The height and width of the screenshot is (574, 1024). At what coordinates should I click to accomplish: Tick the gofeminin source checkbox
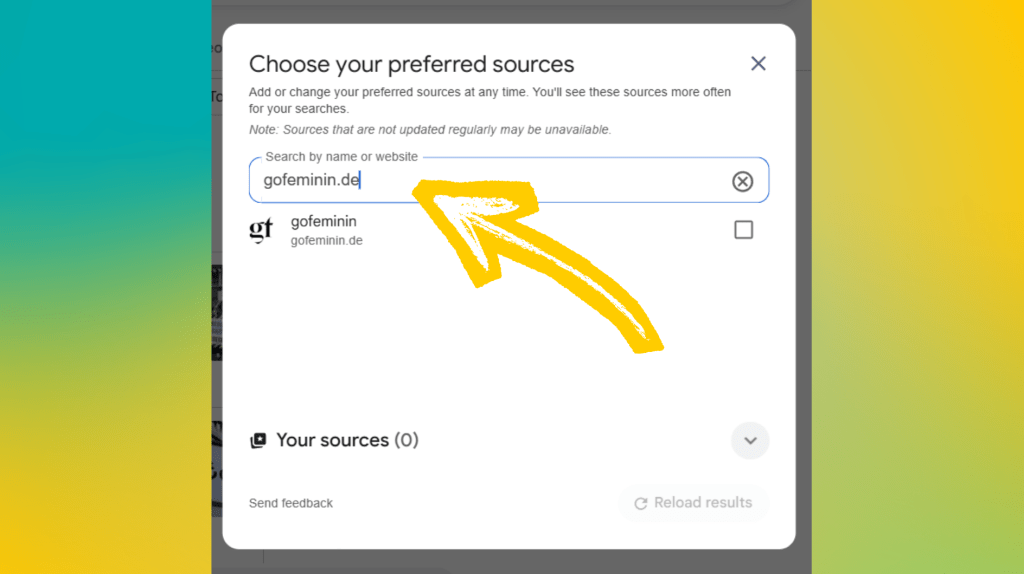[743, 230]
